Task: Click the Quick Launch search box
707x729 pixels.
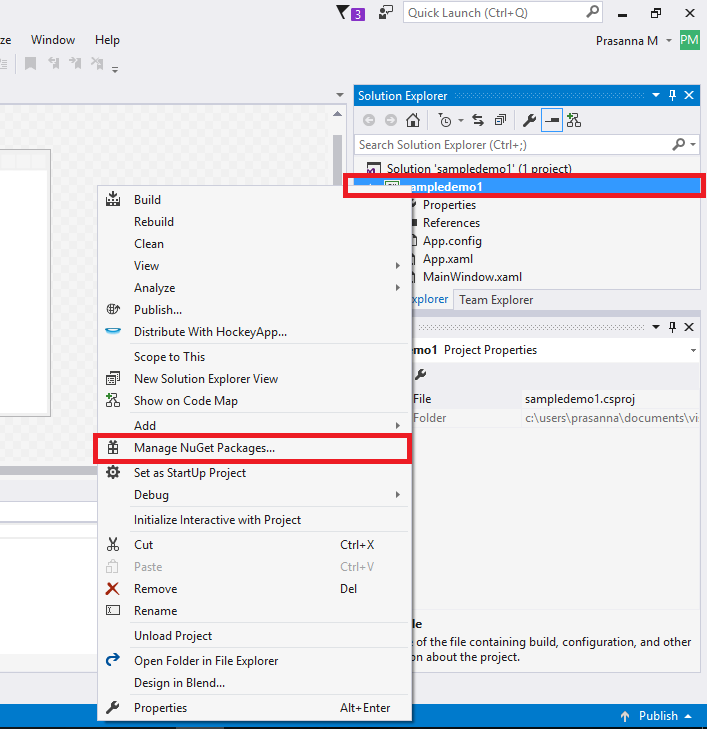Action: point(502,13)
